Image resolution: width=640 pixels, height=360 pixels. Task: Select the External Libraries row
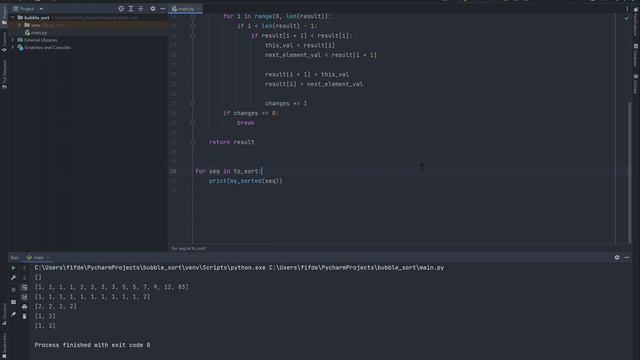point(88,40)
